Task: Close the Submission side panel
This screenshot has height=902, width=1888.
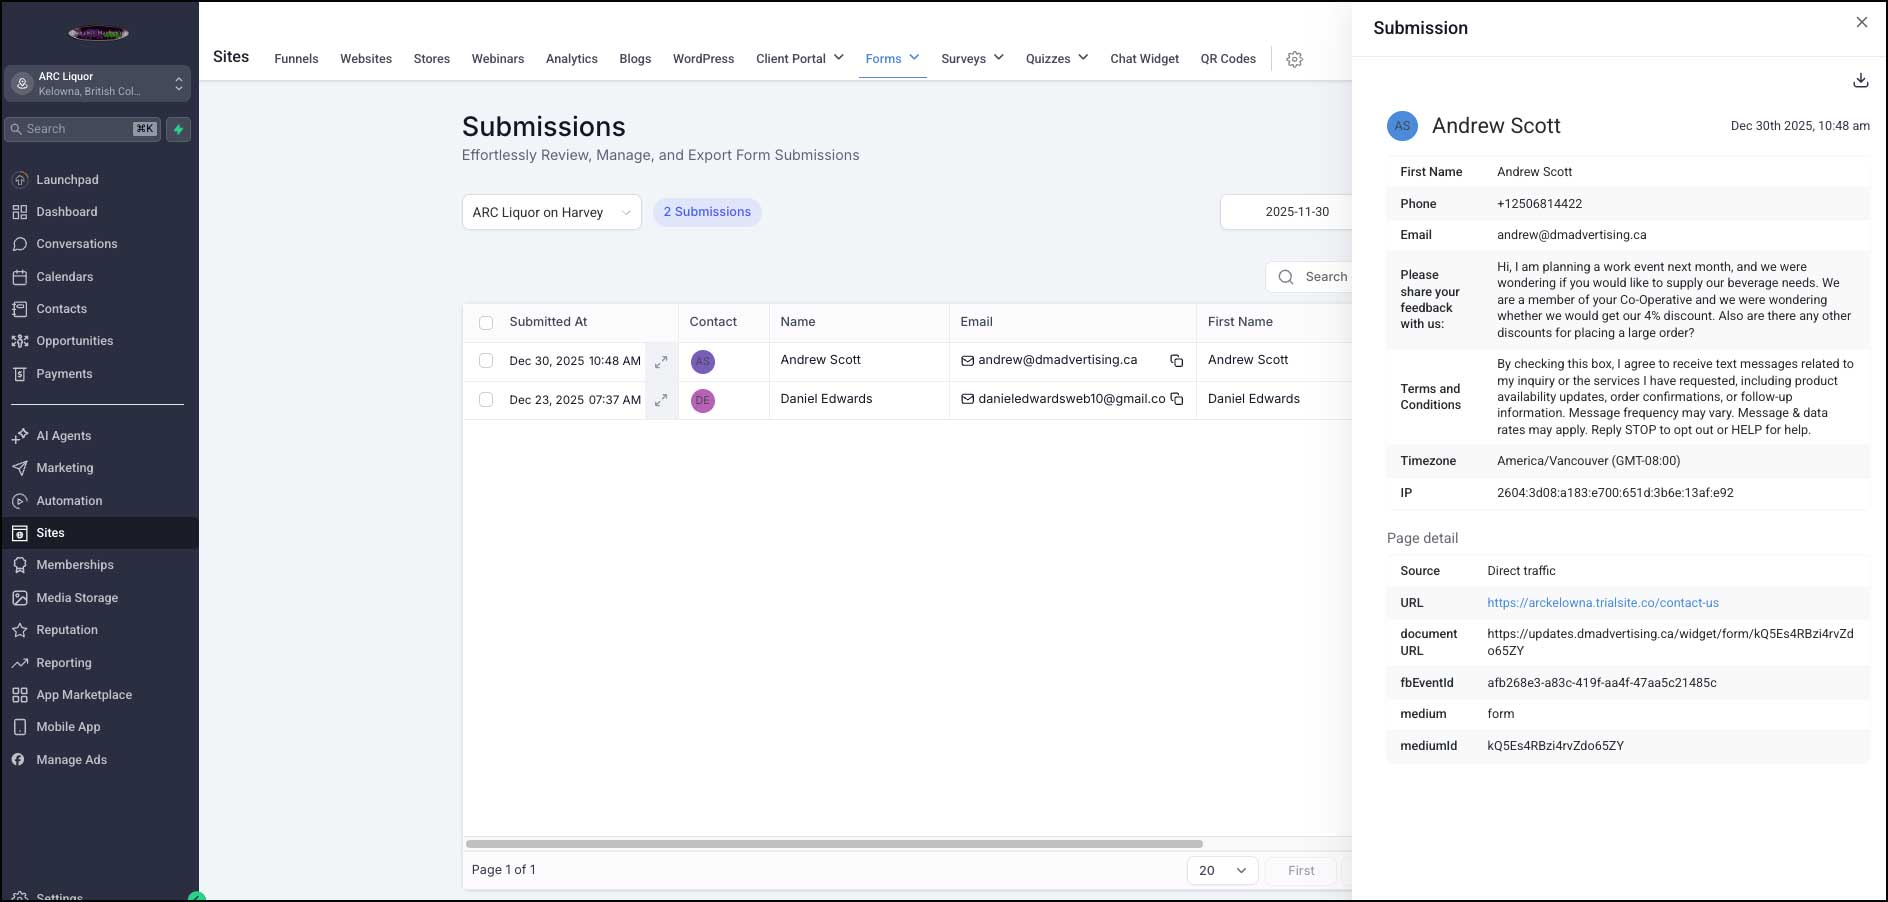Action: pos(1861,23)
